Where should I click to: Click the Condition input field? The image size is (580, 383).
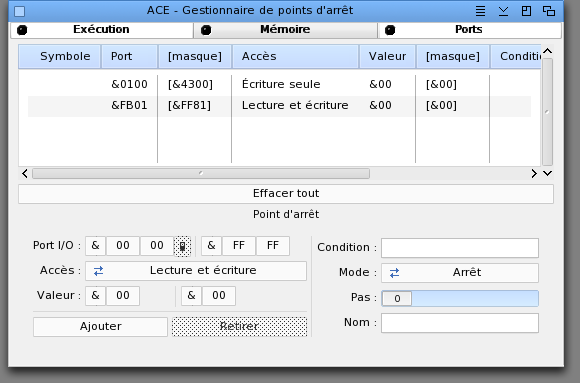click(460, 248)
